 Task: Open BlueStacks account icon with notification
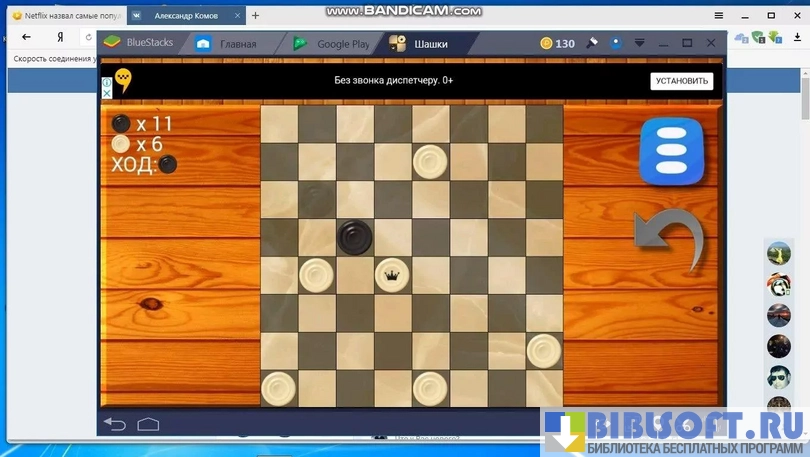click(x=616, y=43)
